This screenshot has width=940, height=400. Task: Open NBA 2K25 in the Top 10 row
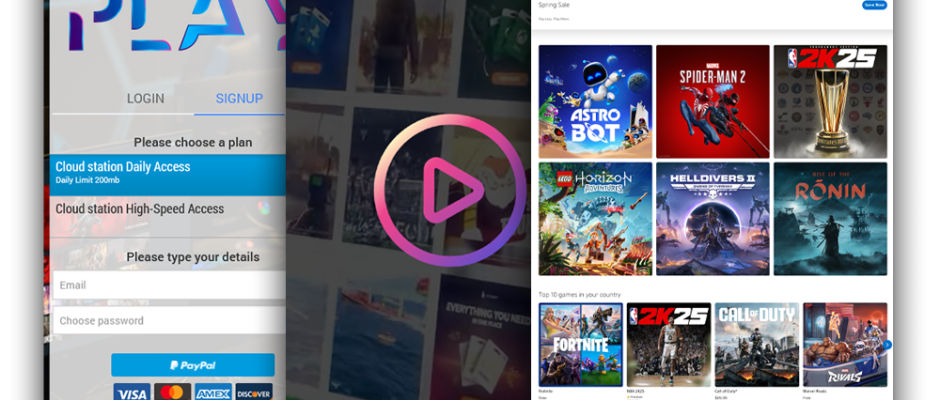pos(668,345)
